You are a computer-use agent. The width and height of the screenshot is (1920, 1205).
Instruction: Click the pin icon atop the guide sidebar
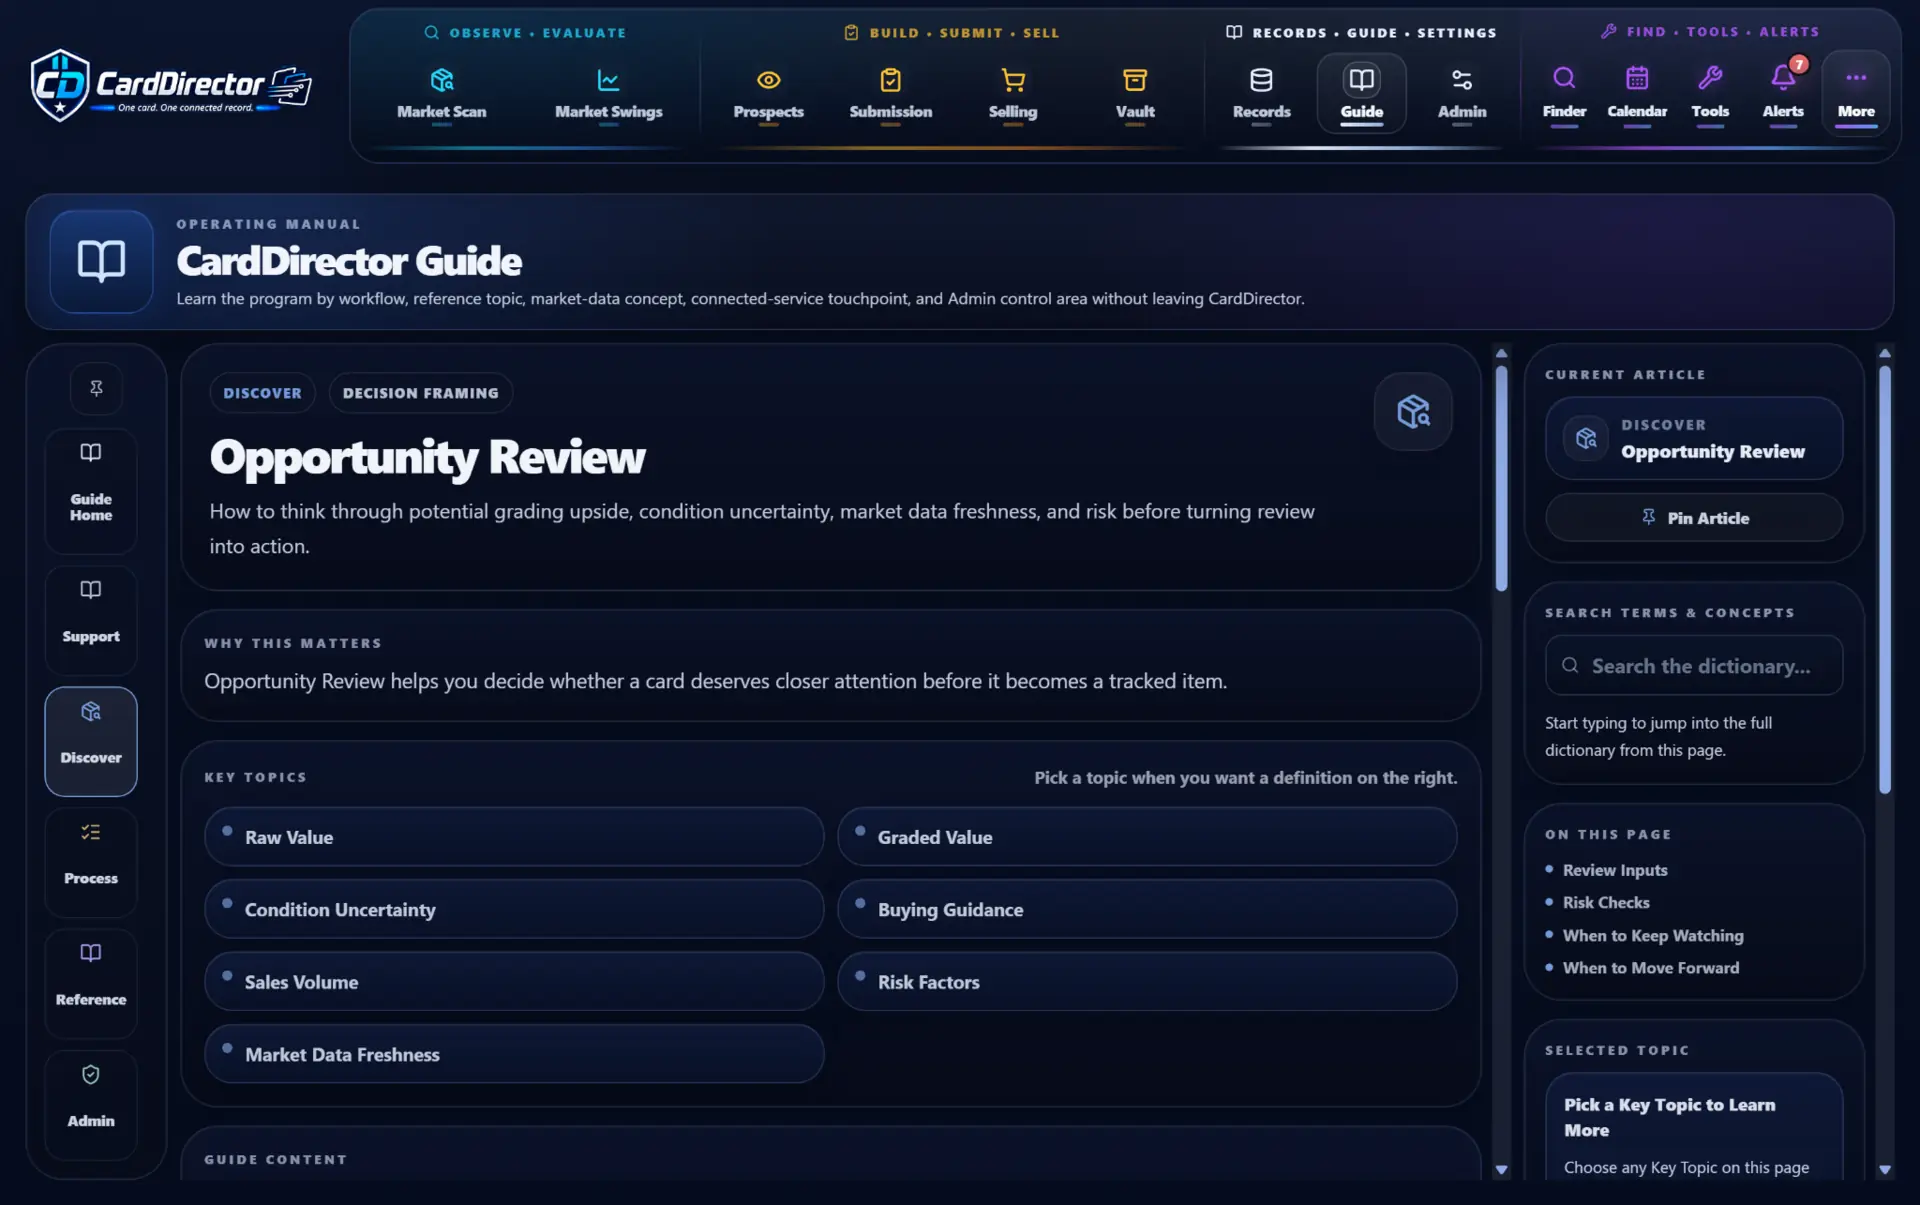pos(96,388)
